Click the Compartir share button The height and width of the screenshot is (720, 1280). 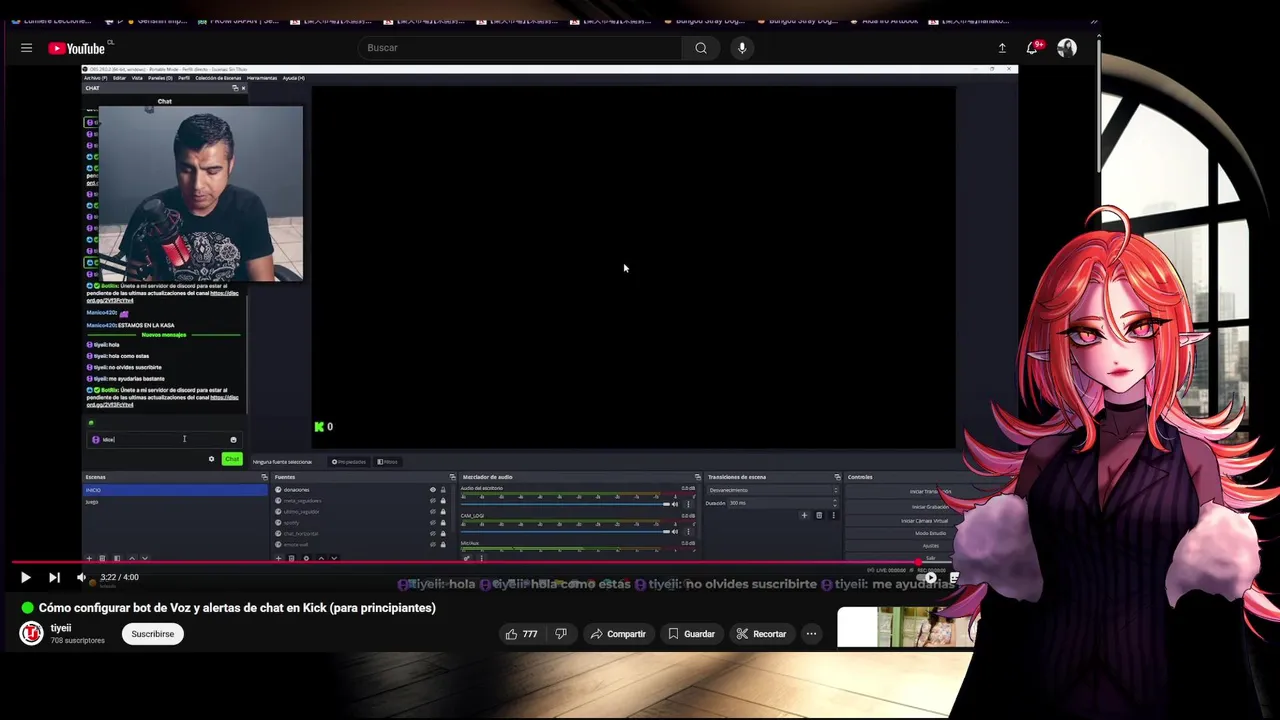point(618,634)
